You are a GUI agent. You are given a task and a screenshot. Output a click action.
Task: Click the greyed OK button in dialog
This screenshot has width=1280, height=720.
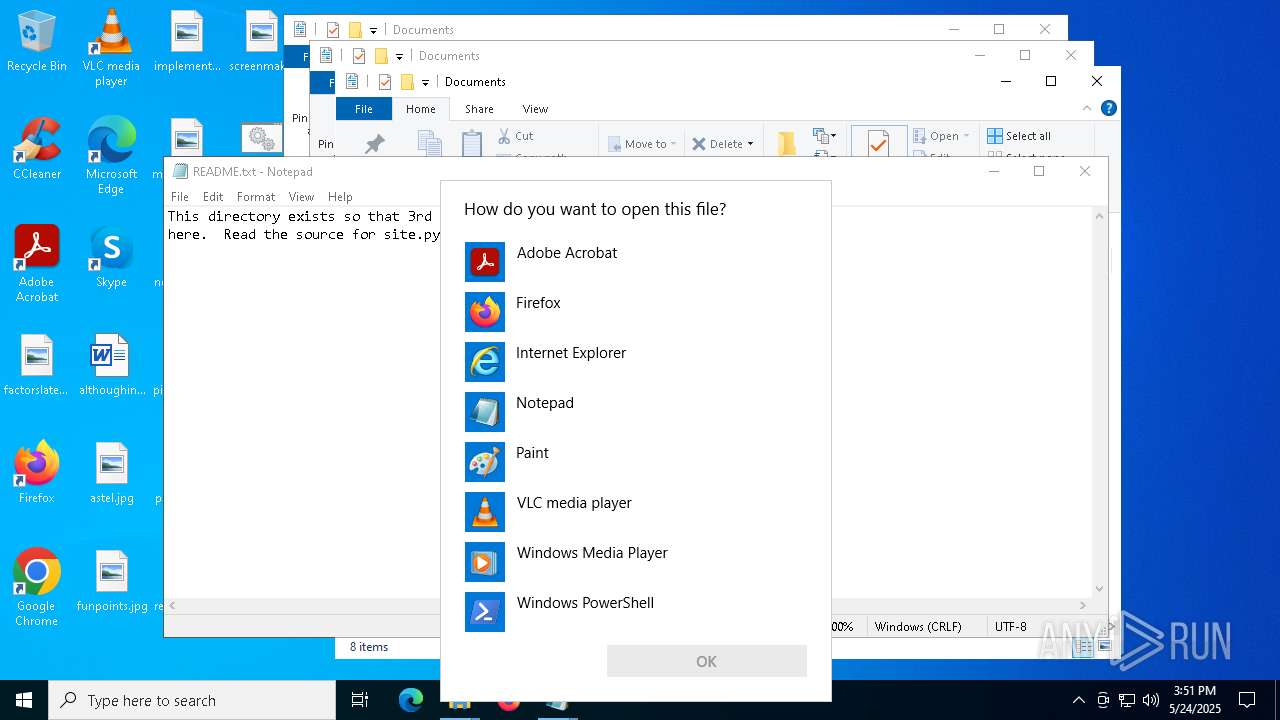(707, 661)
